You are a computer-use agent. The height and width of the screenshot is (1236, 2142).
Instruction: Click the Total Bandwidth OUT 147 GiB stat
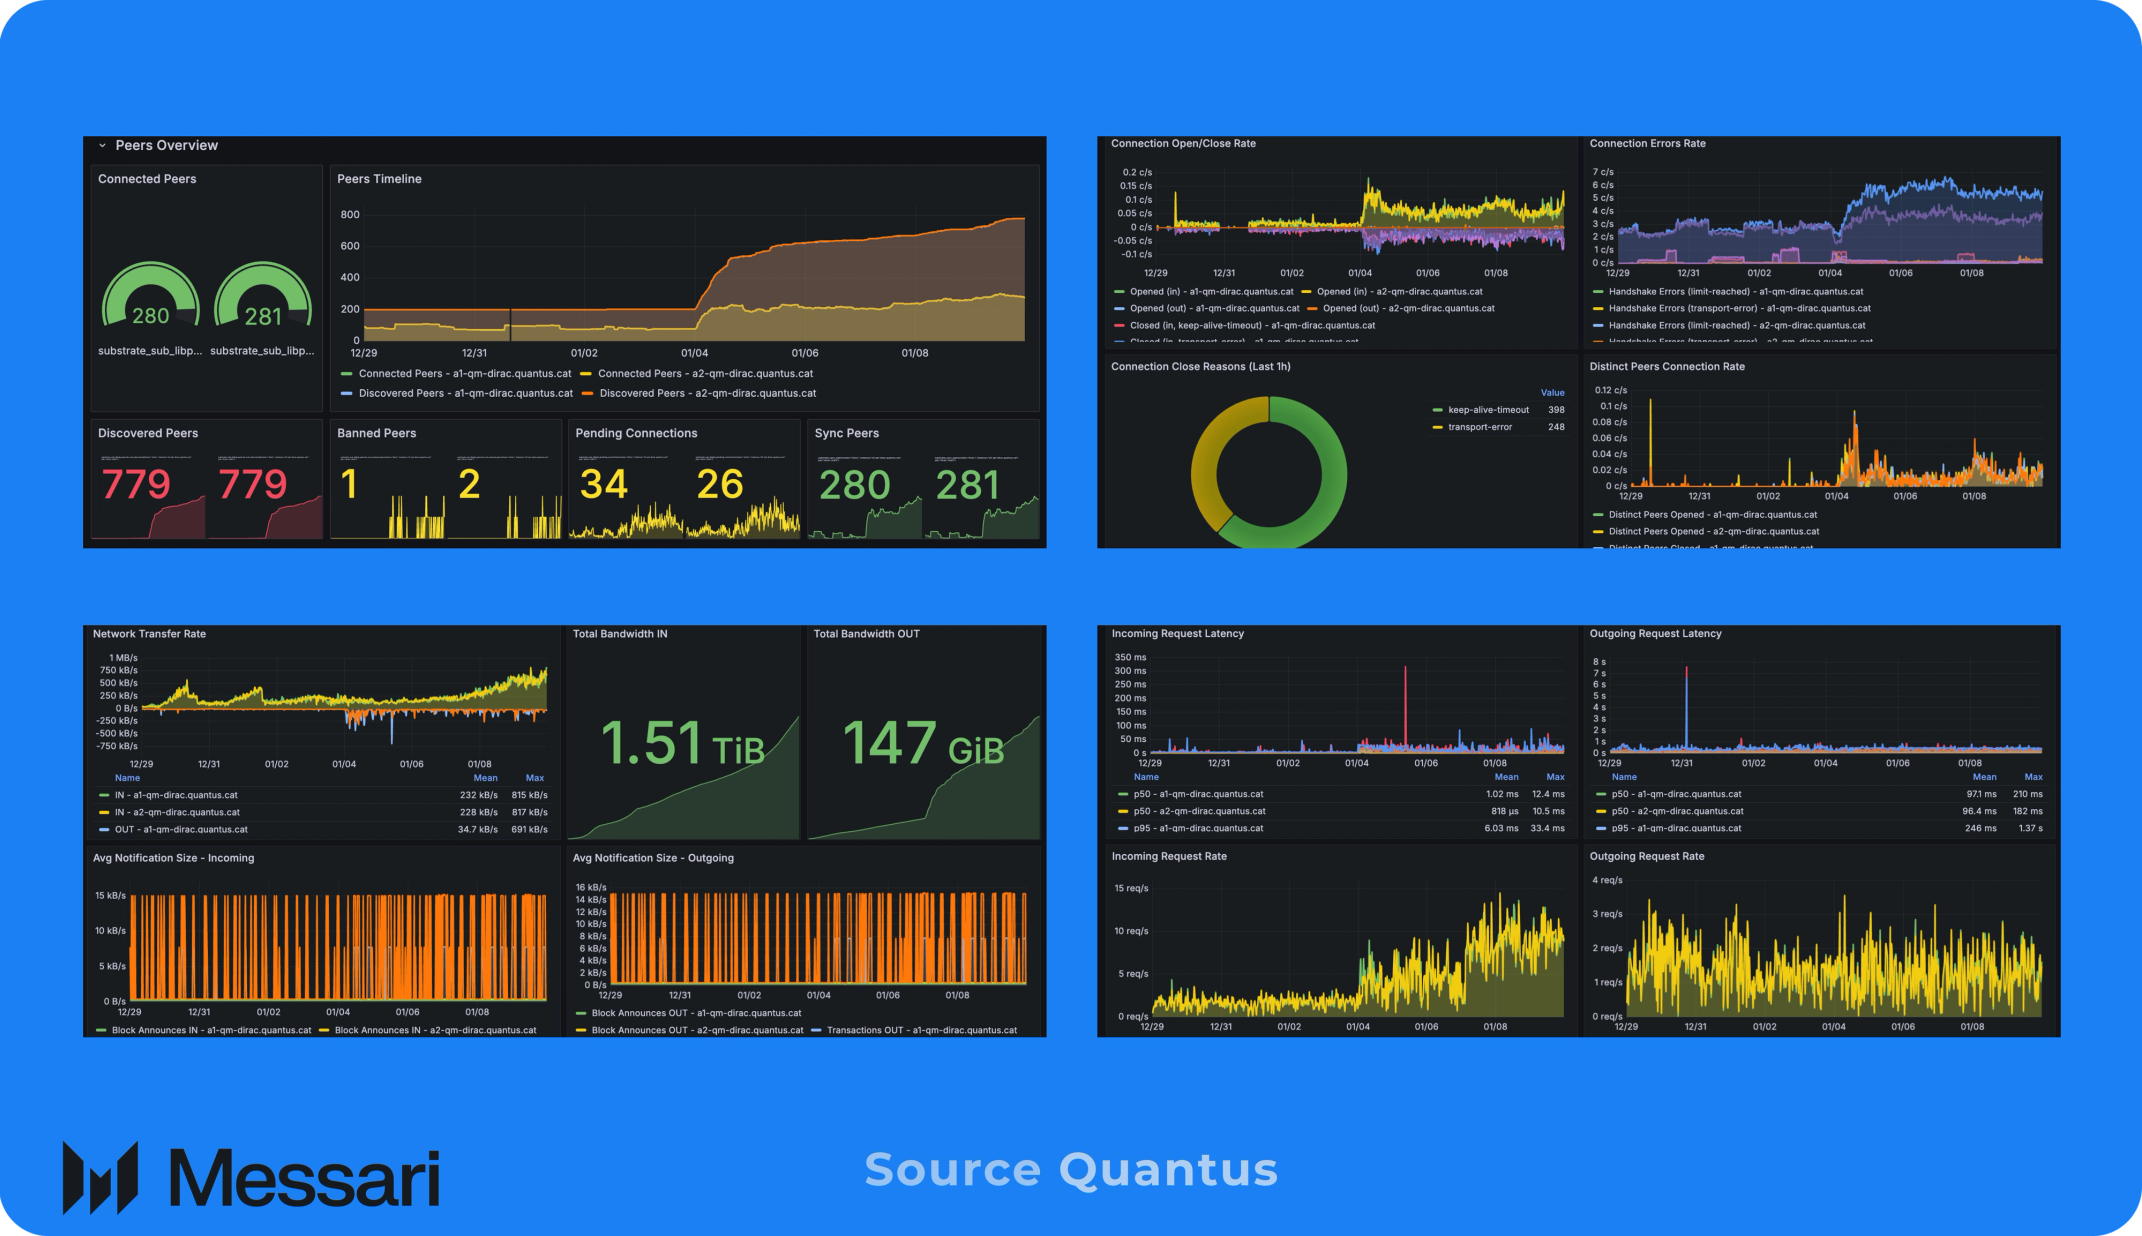click(923, 744)
